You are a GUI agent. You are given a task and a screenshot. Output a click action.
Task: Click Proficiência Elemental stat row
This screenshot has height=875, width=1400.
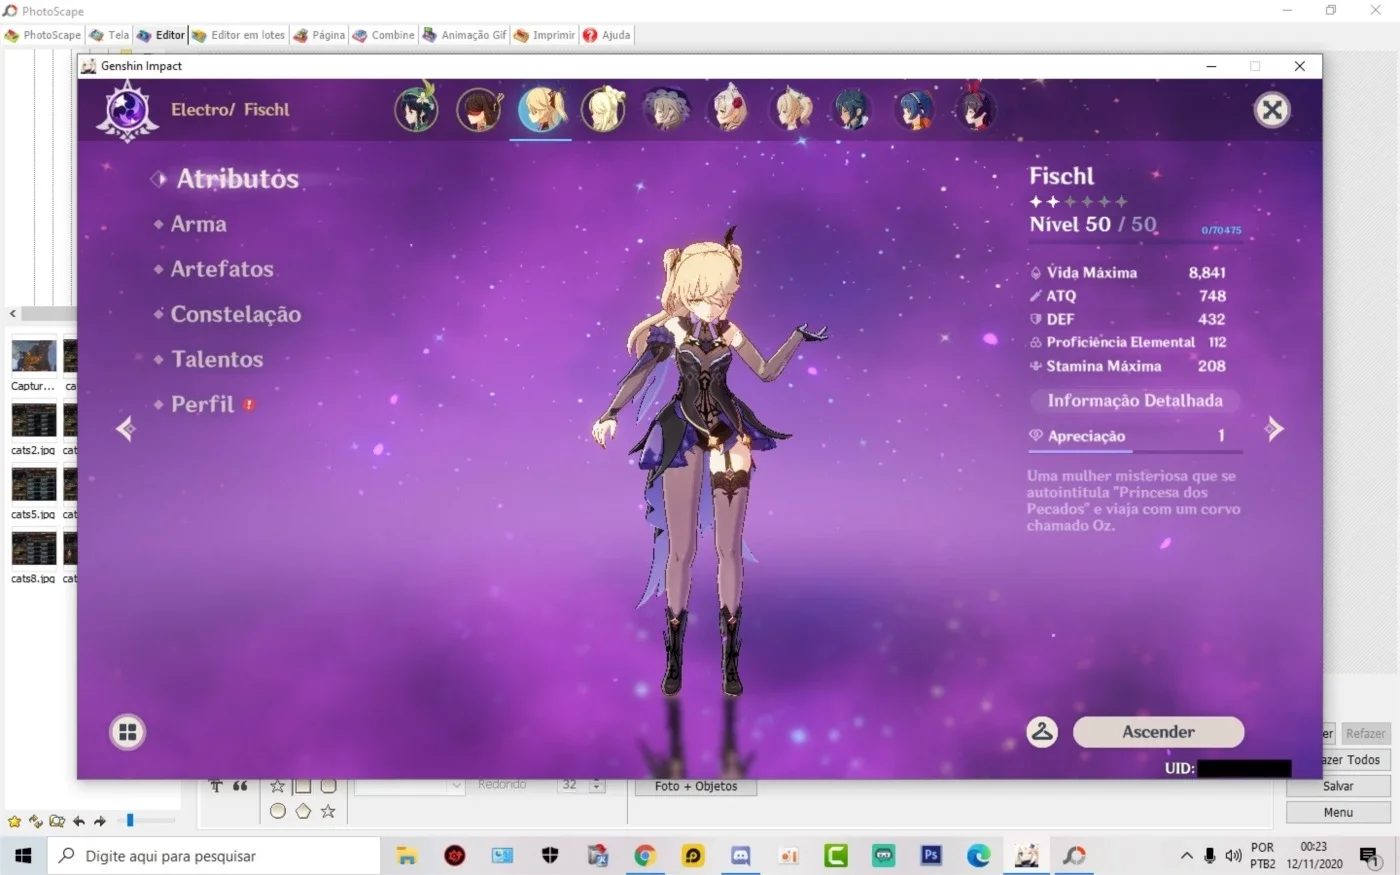1128,342
